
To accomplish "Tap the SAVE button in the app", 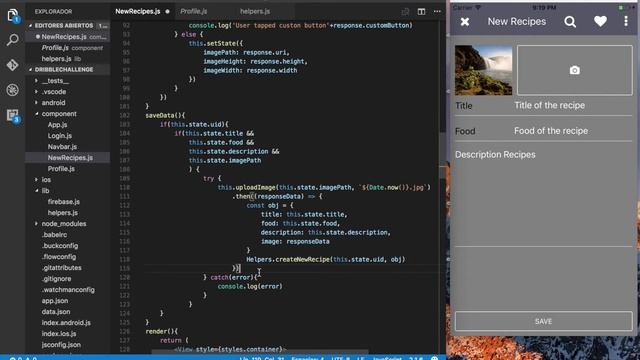I will coord(544,322).
